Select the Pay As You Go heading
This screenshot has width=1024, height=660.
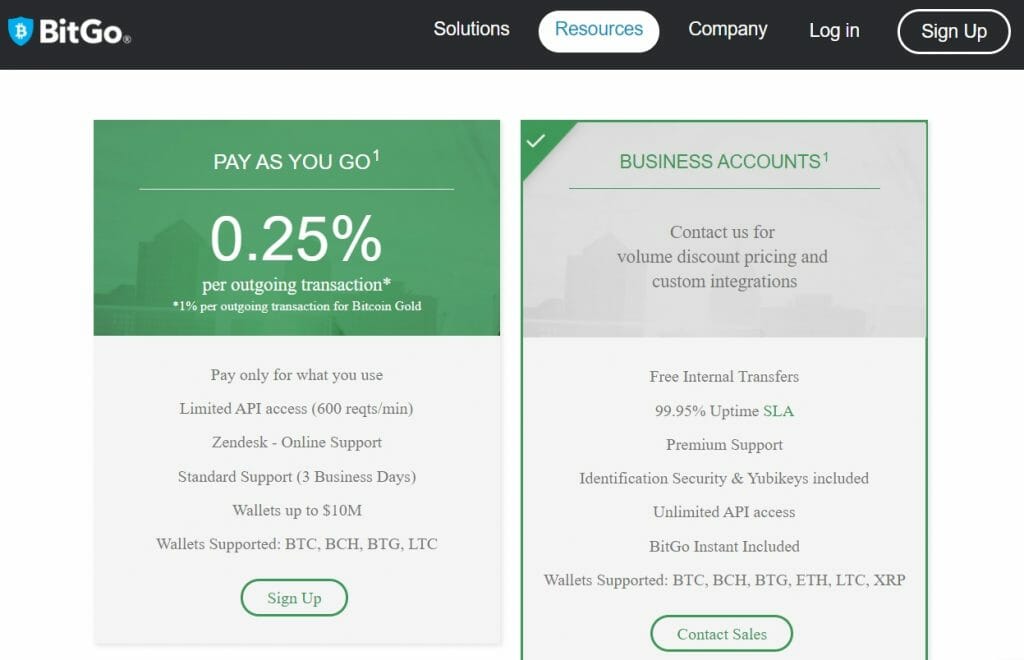click(x=292, y=161)
